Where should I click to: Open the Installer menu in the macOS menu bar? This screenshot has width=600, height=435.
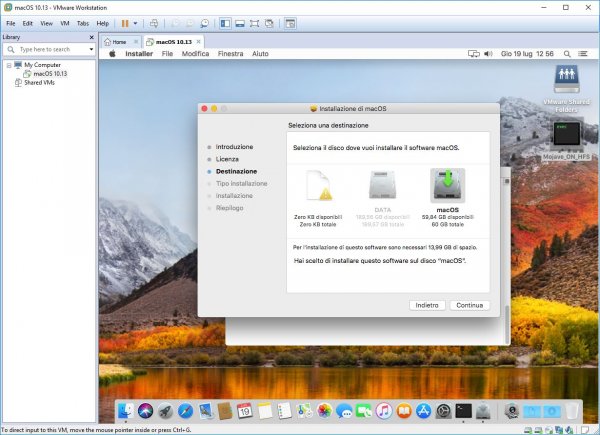(139, 54)
